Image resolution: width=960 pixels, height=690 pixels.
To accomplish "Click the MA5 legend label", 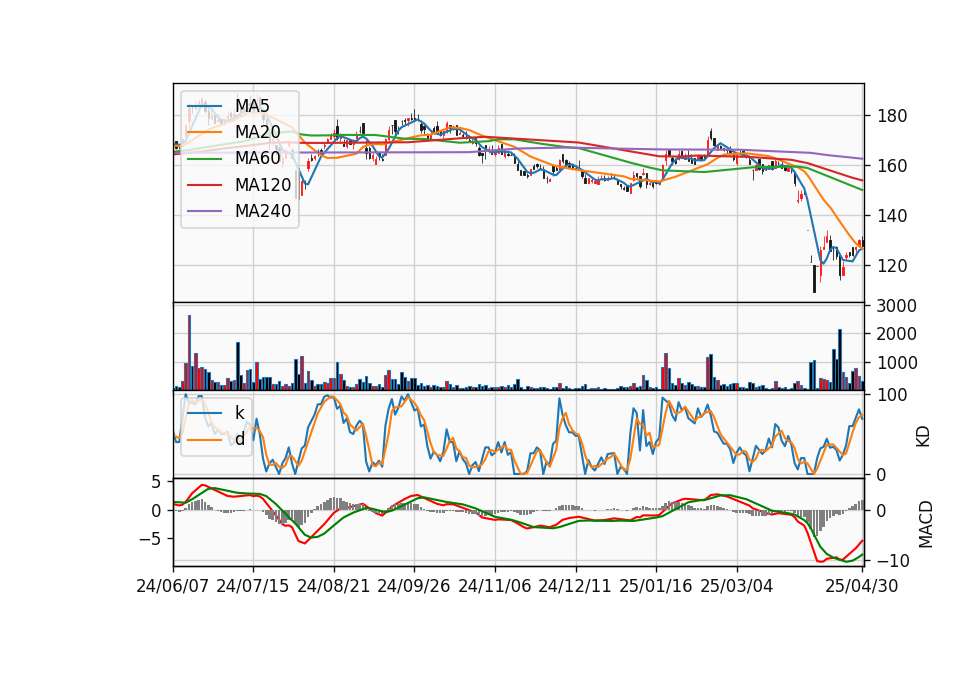I will click(252, 106).
